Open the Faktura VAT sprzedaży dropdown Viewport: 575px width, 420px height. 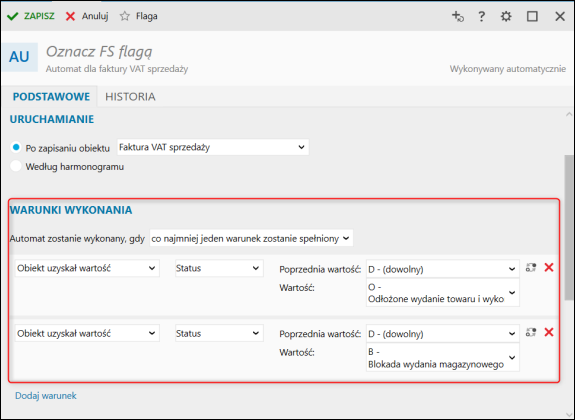tap(213, 147)
